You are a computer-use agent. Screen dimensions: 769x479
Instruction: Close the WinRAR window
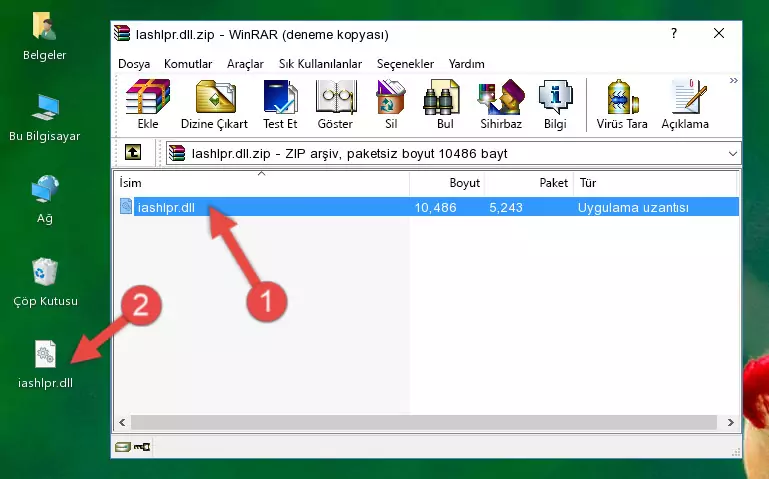(719, 33)
